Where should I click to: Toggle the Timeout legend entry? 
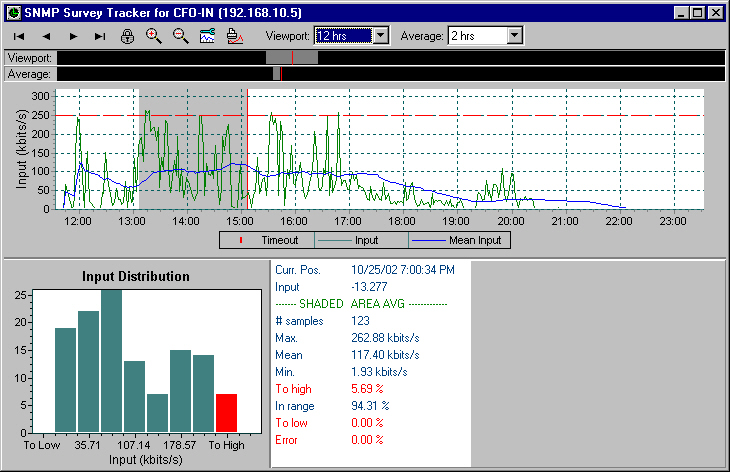click(268, 240)
